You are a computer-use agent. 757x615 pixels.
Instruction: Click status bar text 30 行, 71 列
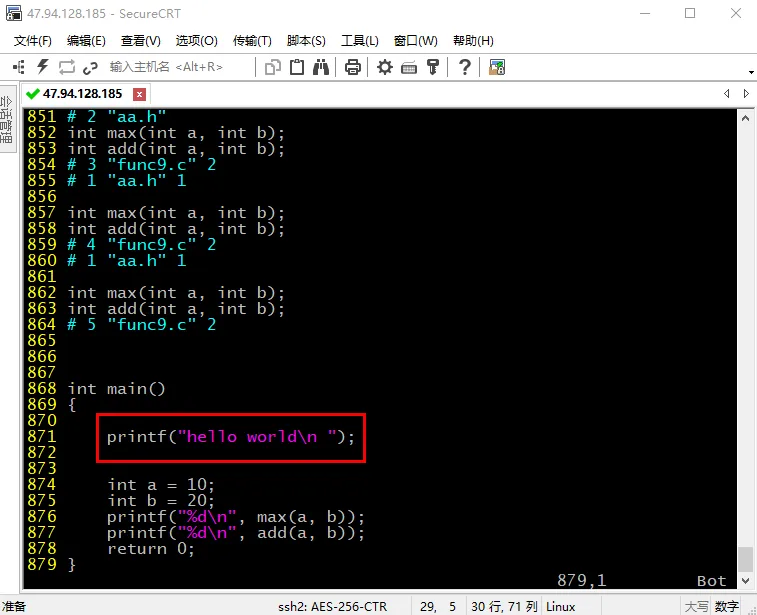coord(504,606)
